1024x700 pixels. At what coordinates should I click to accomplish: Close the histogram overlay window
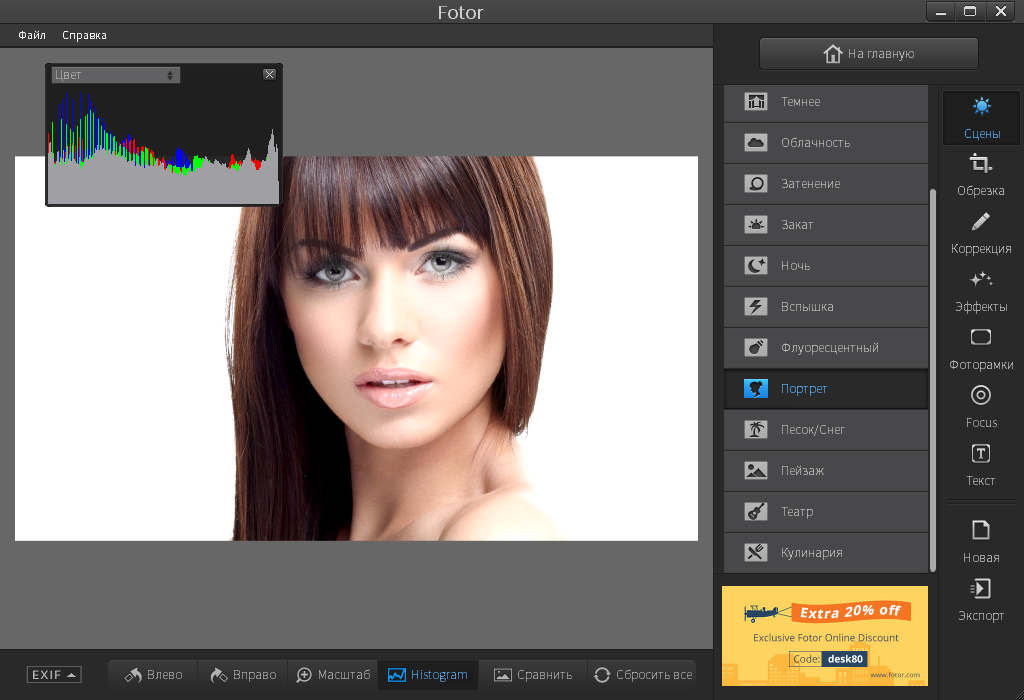(x=269, y=74)
